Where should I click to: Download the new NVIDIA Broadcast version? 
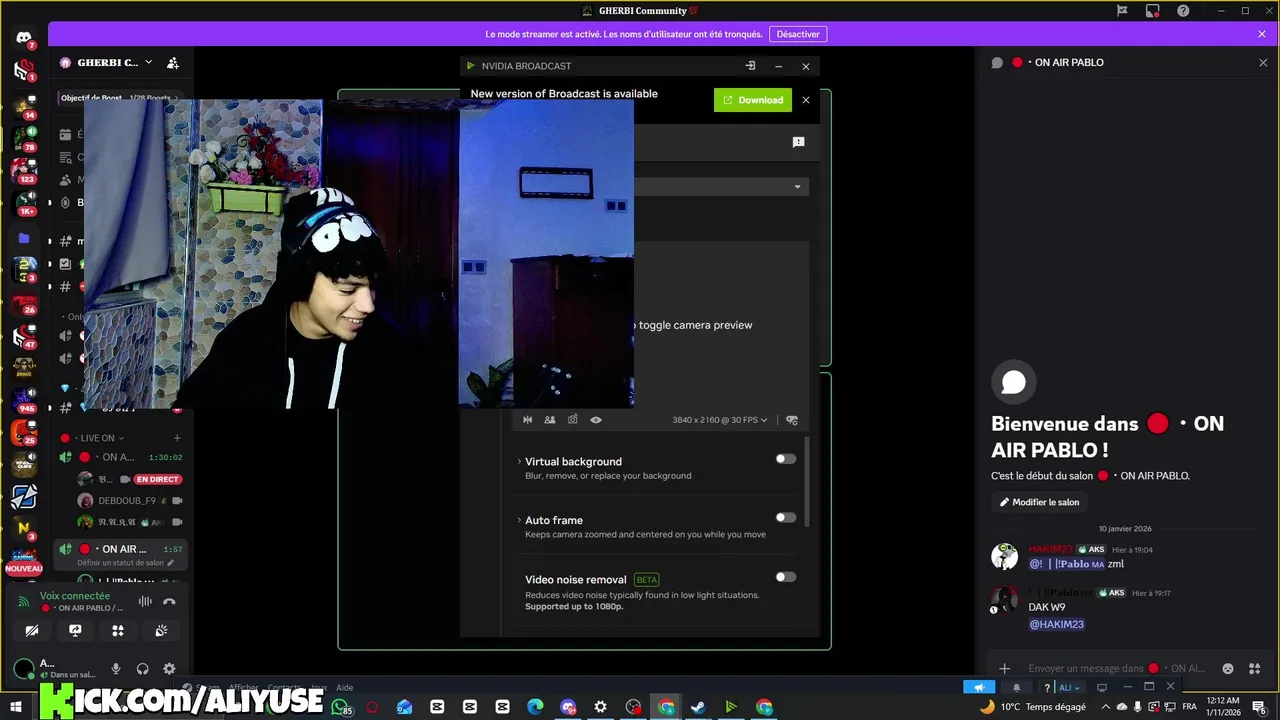click(753, 100)
